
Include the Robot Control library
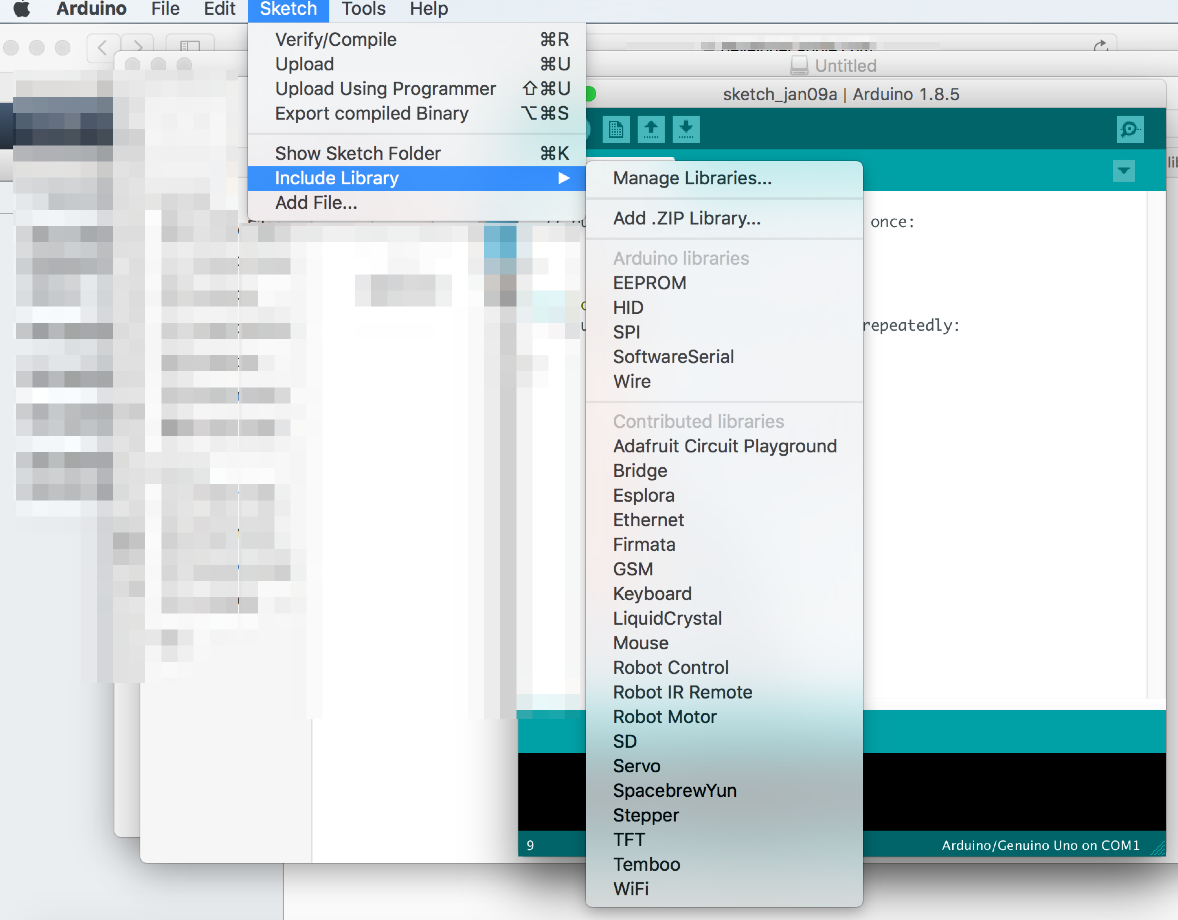click(724, 668)
